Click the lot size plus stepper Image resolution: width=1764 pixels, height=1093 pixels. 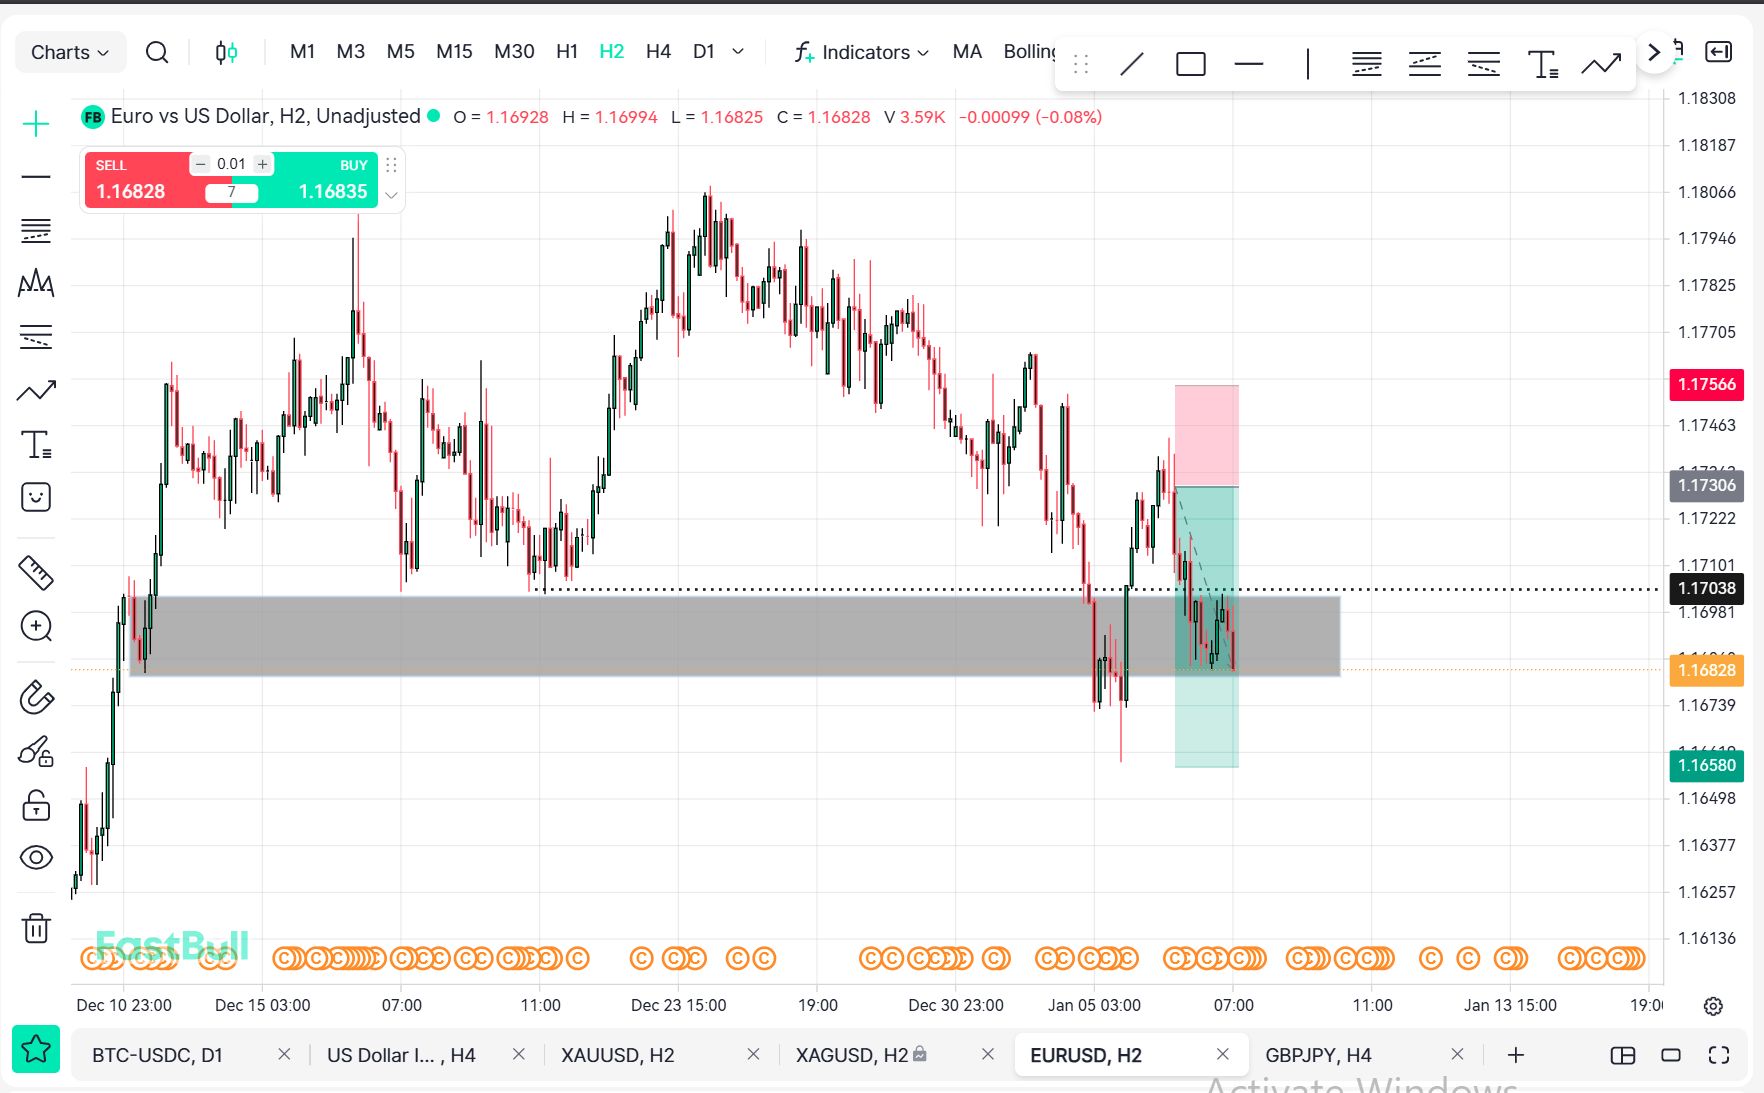pyautogui.click(x=262, y=164)
